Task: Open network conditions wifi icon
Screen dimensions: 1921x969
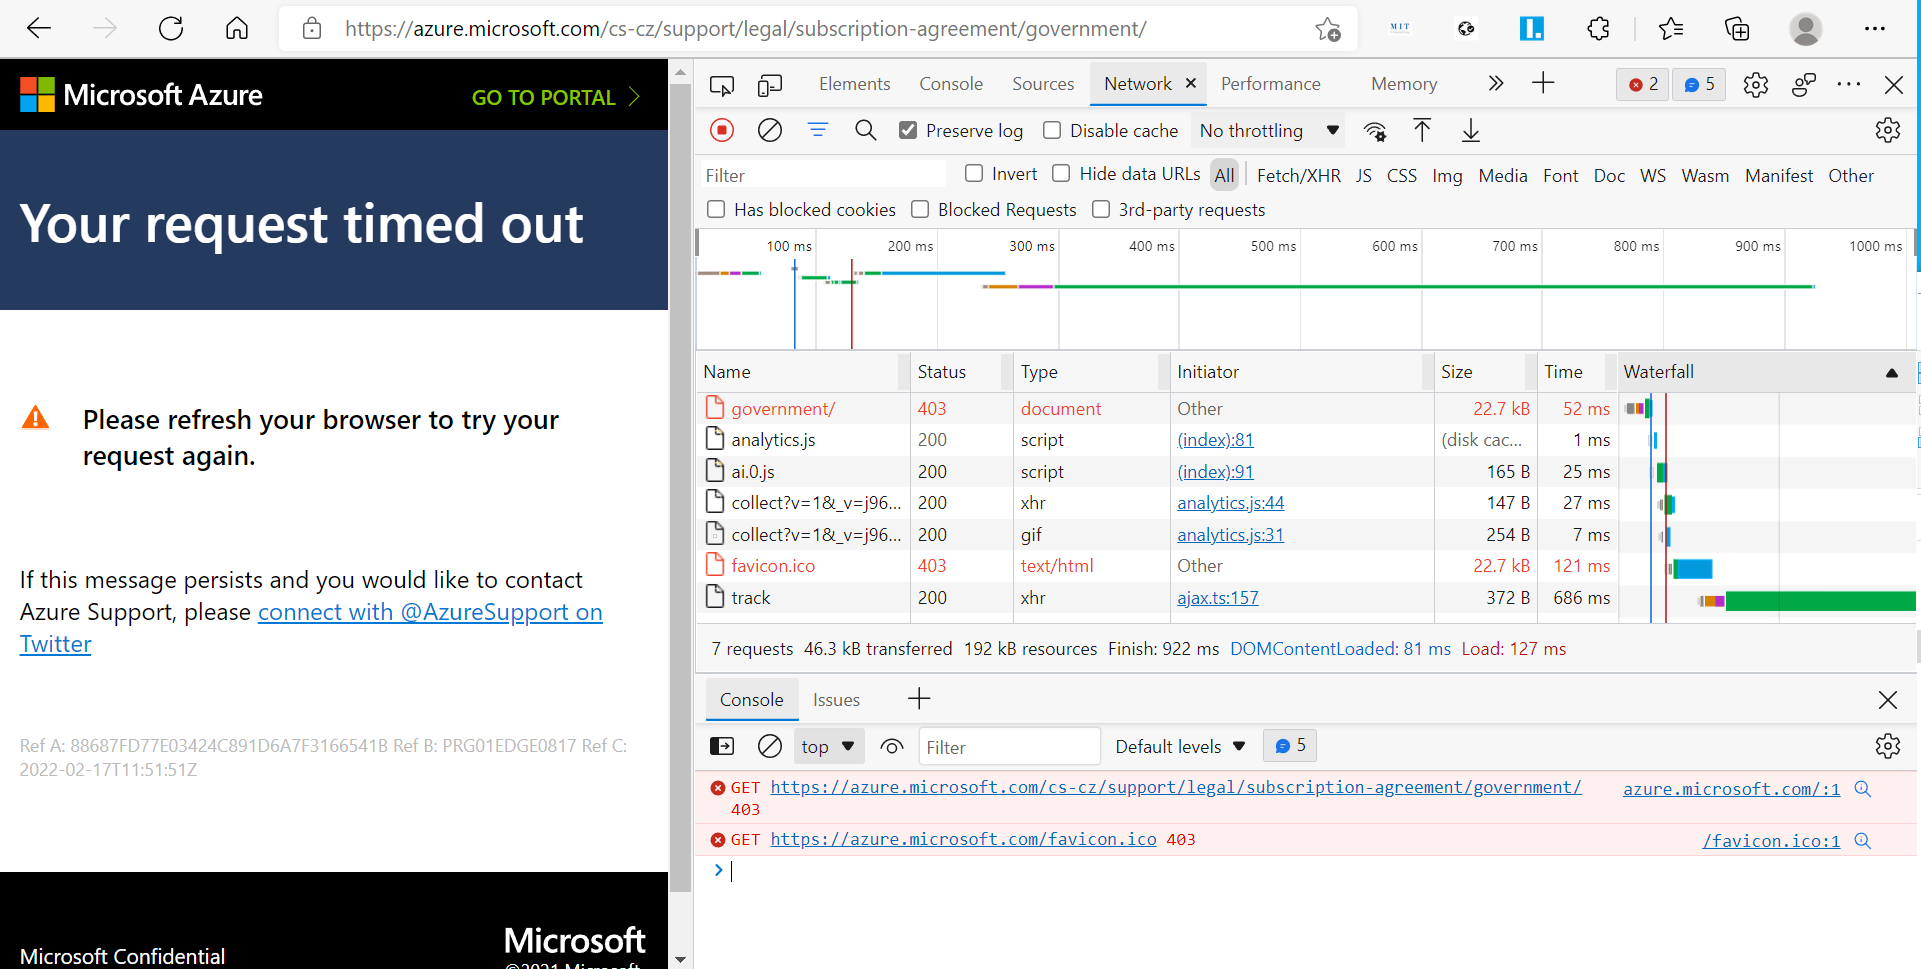Action: click(1376, 131)
